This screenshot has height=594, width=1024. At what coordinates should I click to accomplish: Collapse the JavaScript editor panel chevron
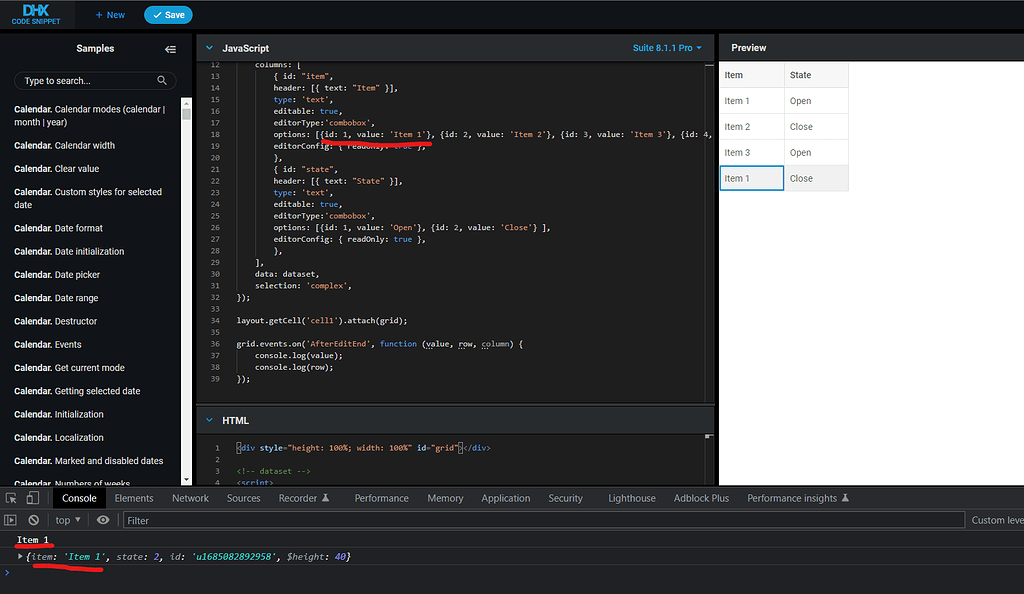point(207,47)
